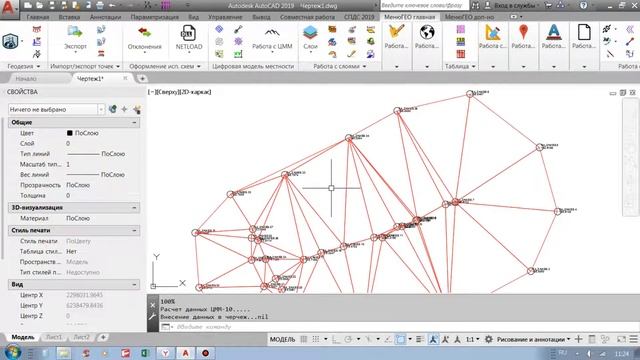
Task: Click the drafting triangle Работа с icon
Action: click(x=493, y=32)
